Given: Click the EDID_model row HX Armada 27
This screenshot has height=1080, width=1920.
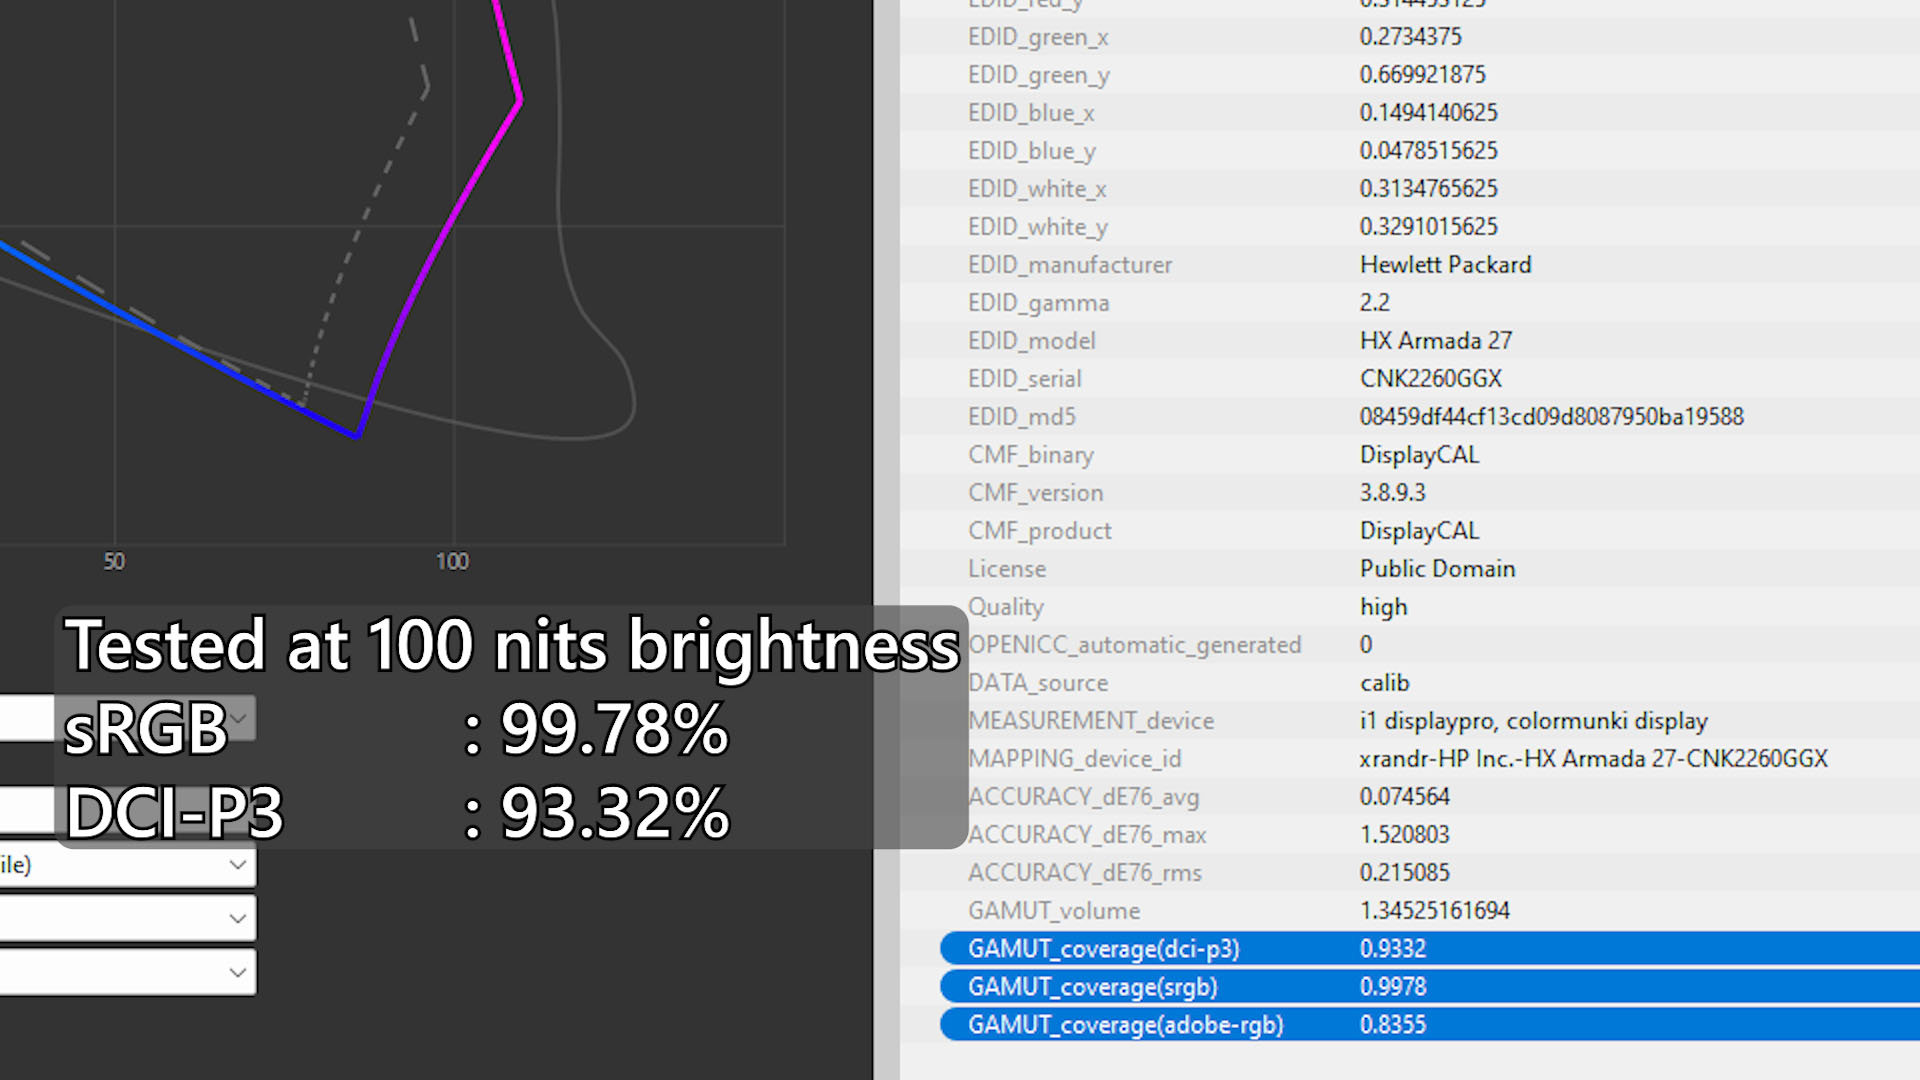Looking at the screenshot, I should (1434, 341).
